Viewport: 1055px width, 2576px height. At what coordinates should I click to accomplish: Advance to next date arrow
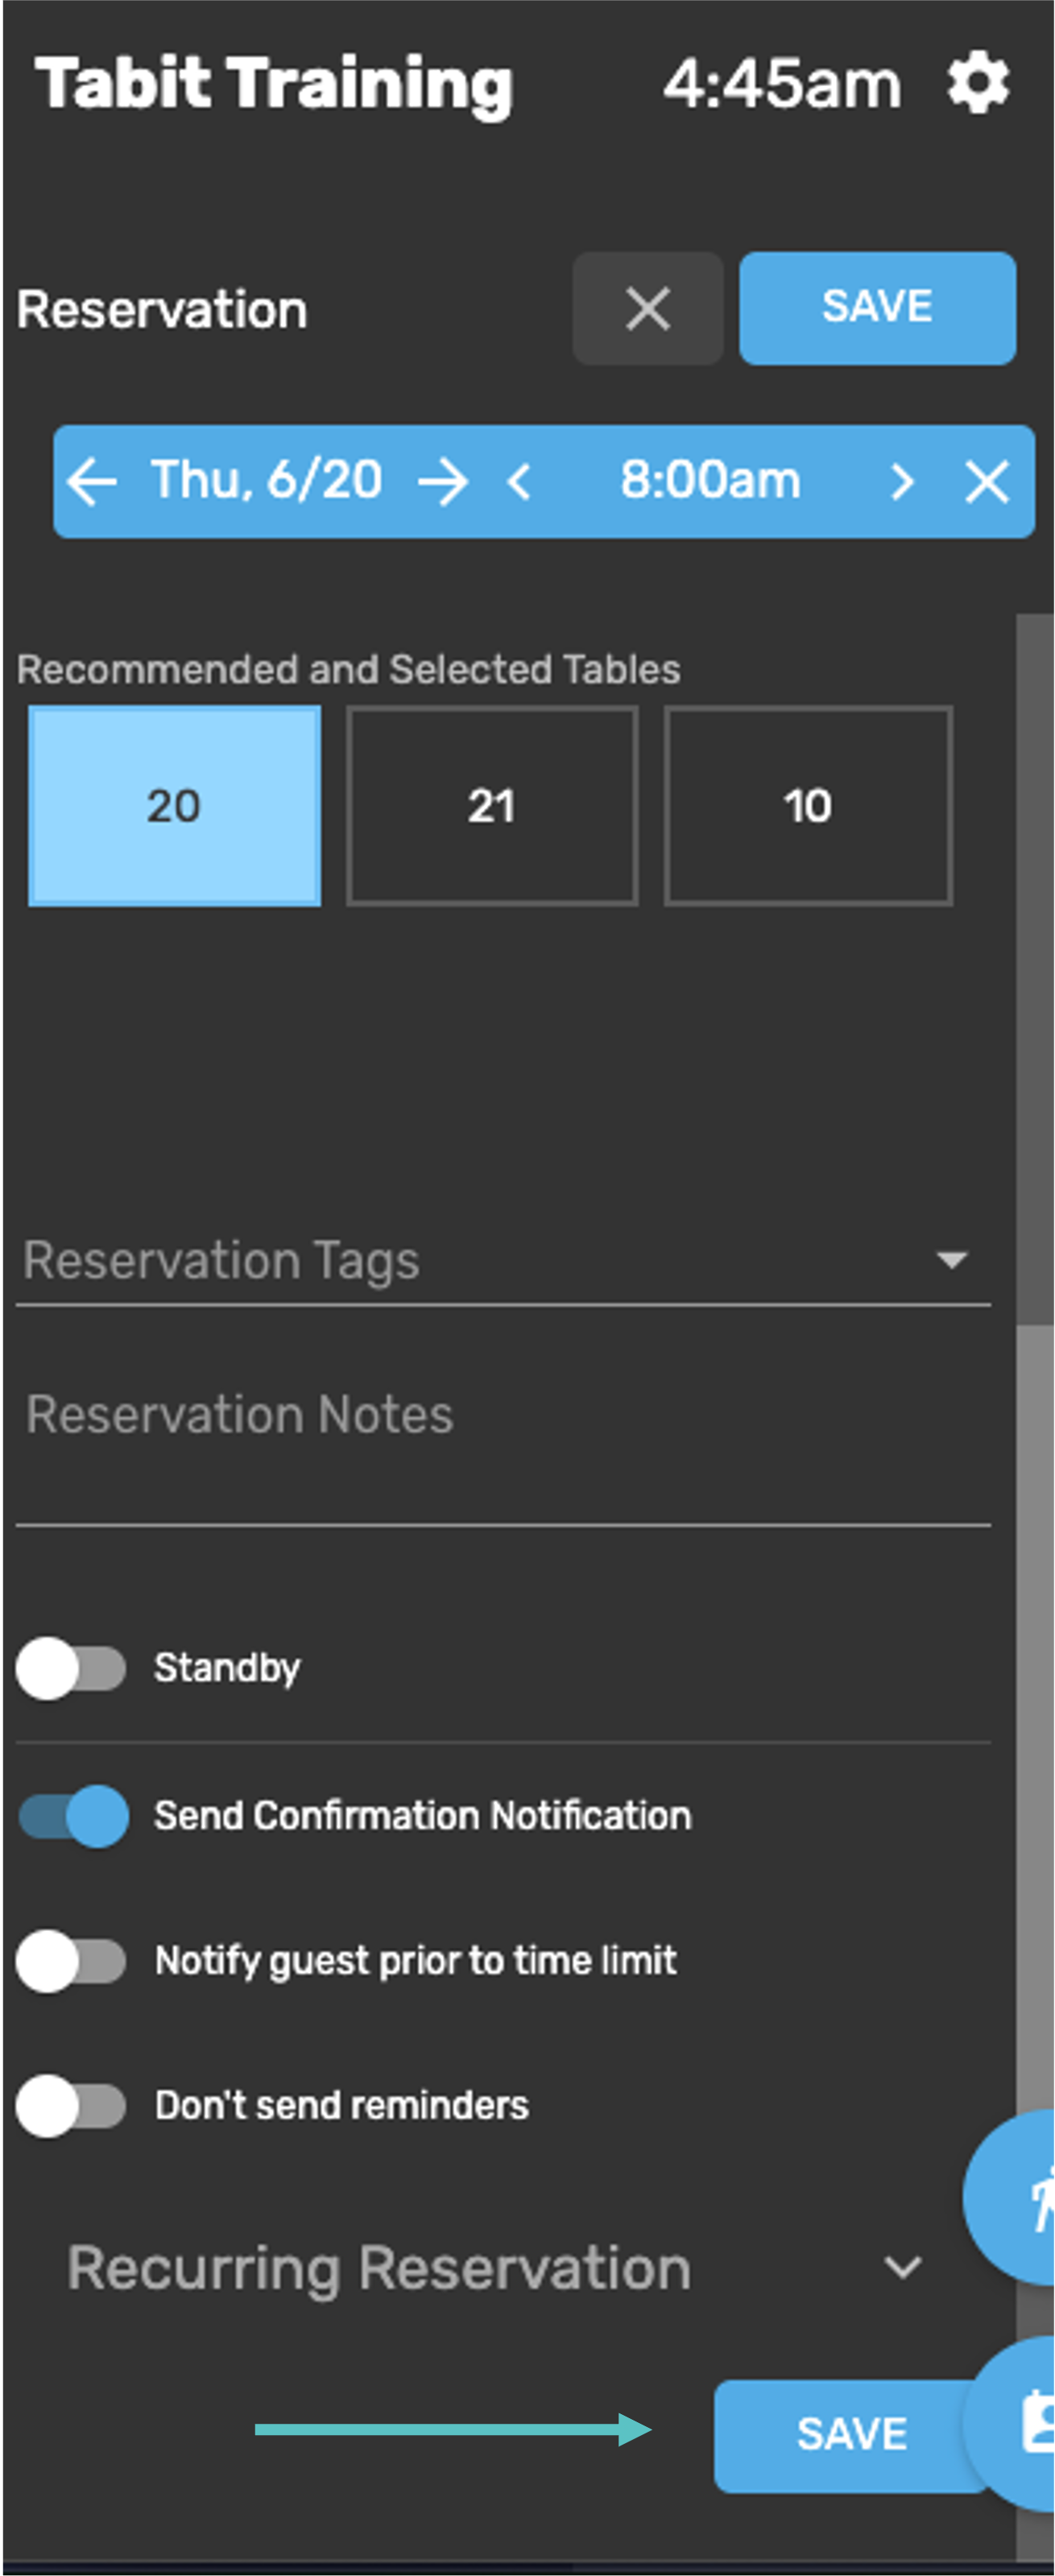(443, 481)
